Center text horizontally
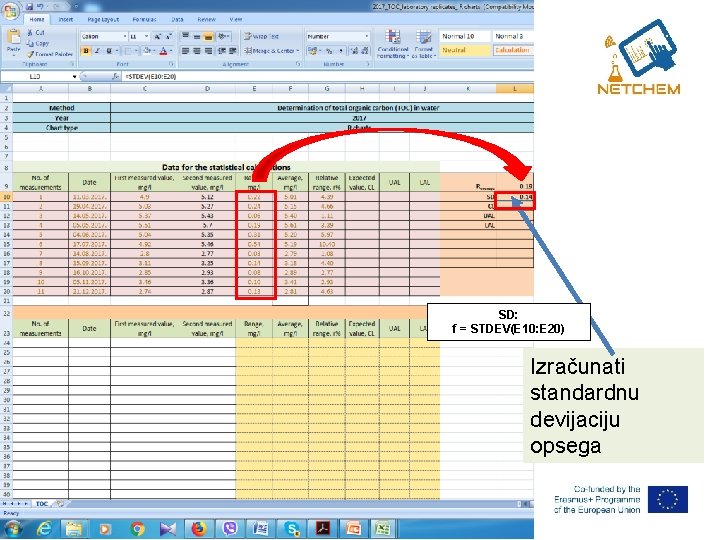This screenshot has height=540, width=720. [197, 51]
